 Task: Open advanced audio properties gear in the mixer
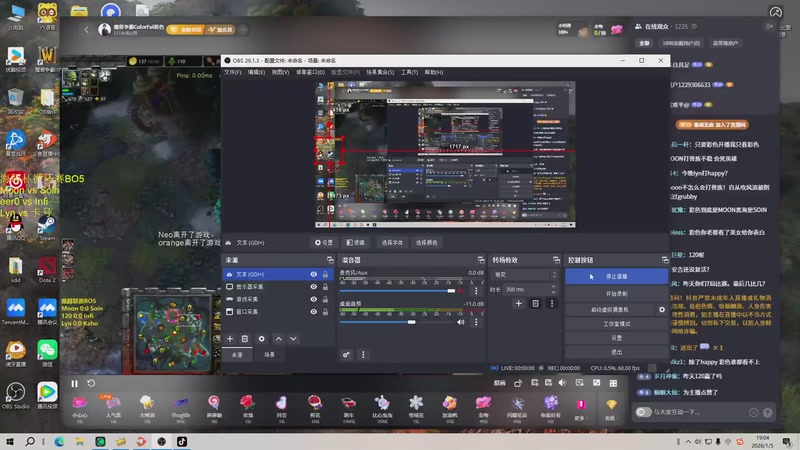[x=346, y=355]
